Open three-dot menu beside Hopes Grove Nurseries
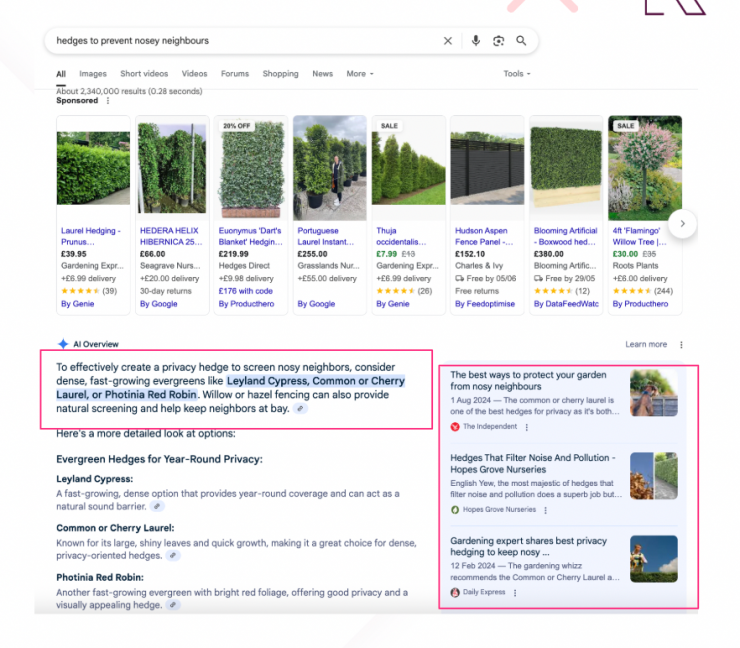This screenshot has height=648, width=740. (545, 510)
